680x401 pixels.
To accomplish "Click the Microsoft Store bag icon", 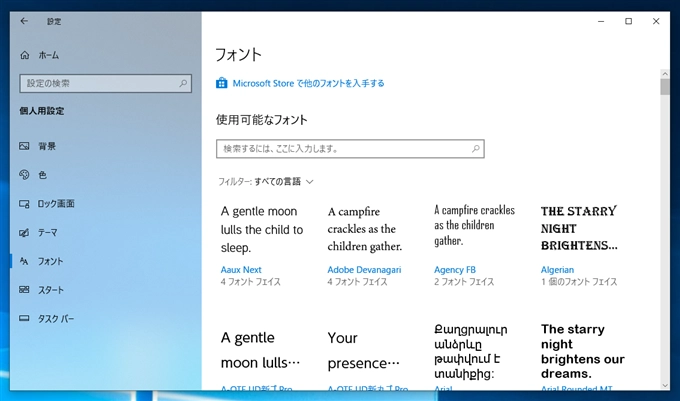I will 222,83.
